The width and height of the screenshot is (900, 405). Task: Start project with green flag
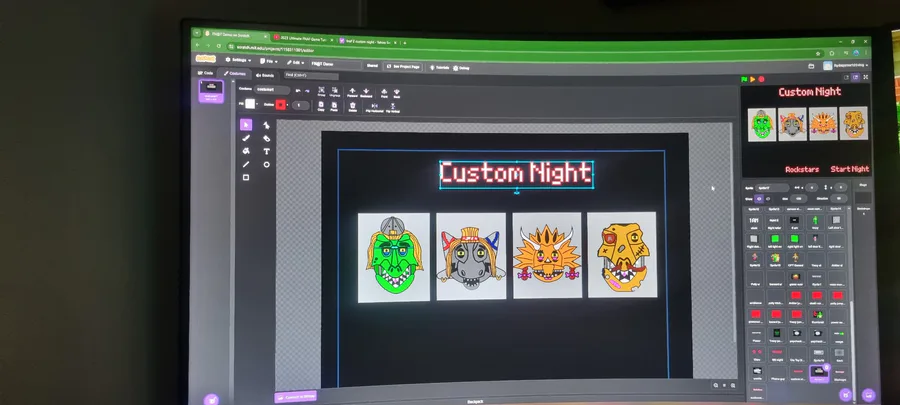pyautogui.click(x=744, y=79)
